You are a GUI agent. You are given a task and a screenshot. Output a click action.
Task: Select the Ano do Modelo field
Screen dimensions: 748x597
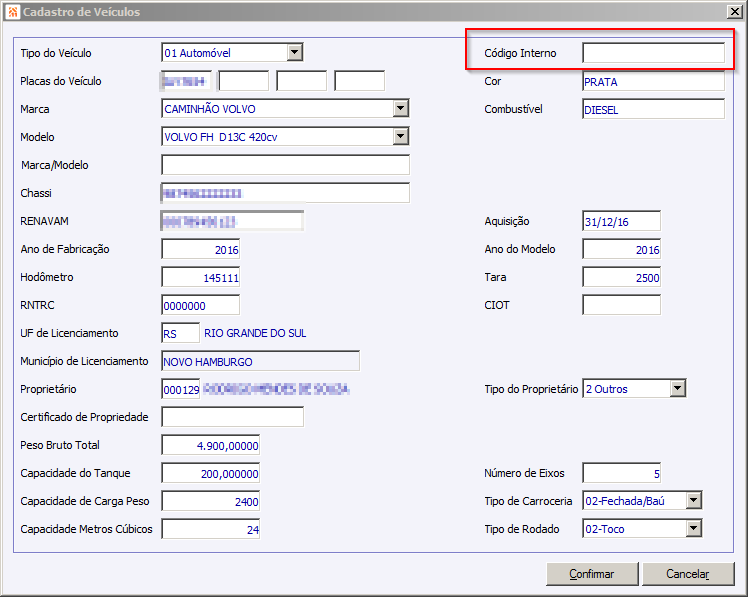point(622,249)
